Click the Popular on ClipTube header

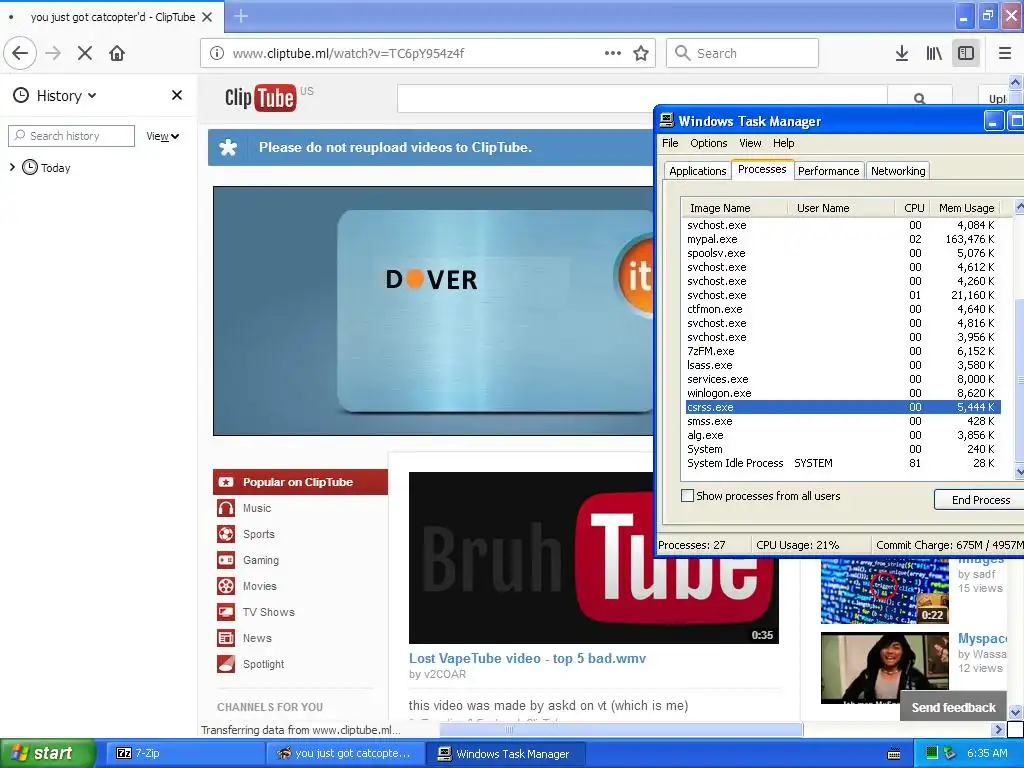coord(300,482)
